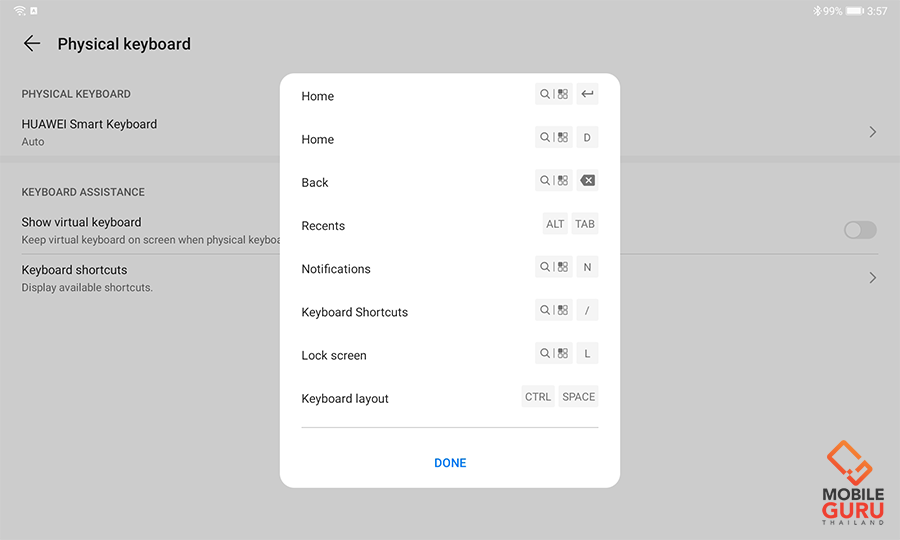Tap the back arrow beside Physical keyboard
The image size is (900, 540).
point(32,43)
